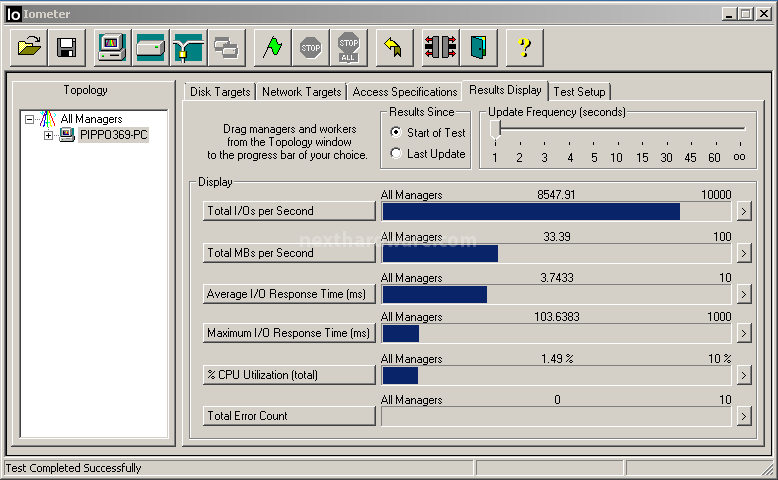Click the 3.7433 response time value
The width and height of the screenshot is (778, 480).
pyautogui.click(x=557, y=278)
